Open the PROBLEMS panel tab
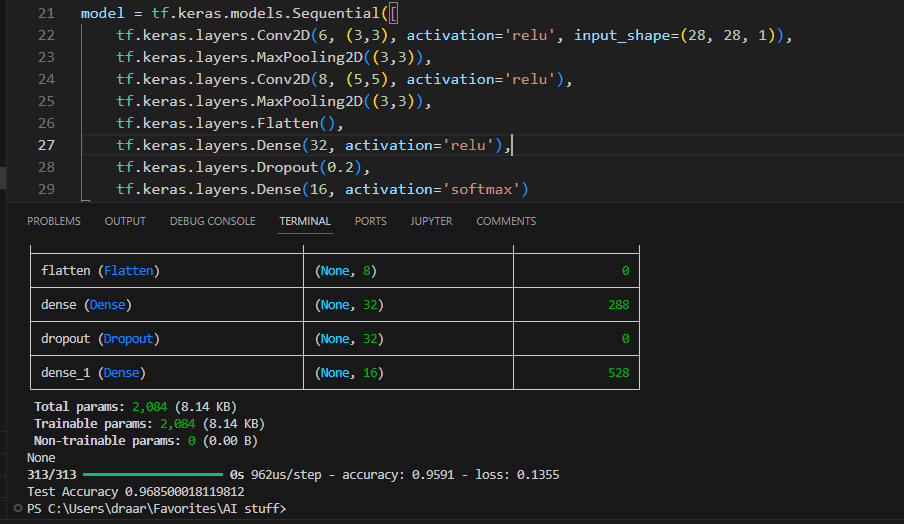Screen dimensions: 904x524 (x=54, y=221)
